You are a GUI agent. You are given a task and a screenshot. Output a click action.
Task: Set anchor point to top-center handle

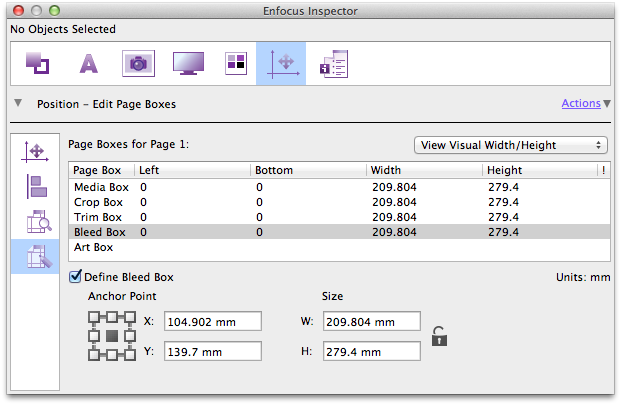point(112,317)
